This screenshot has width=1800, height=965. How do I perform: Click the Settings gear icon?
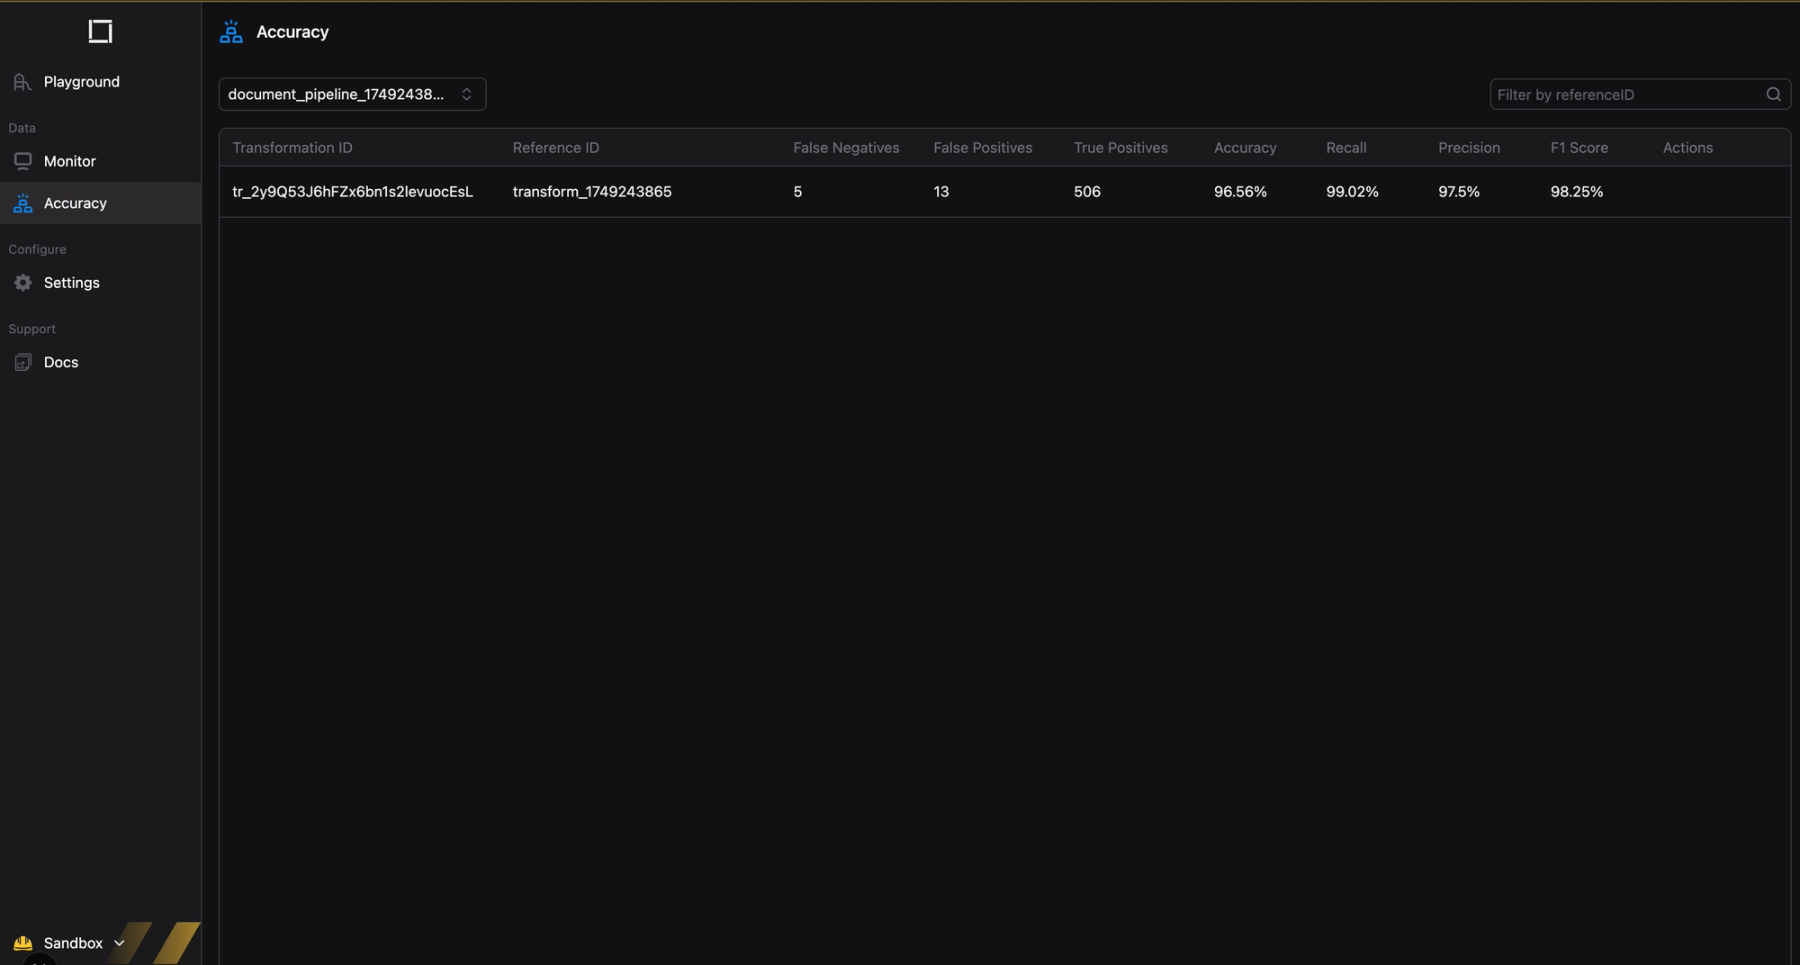click(22, 283)
